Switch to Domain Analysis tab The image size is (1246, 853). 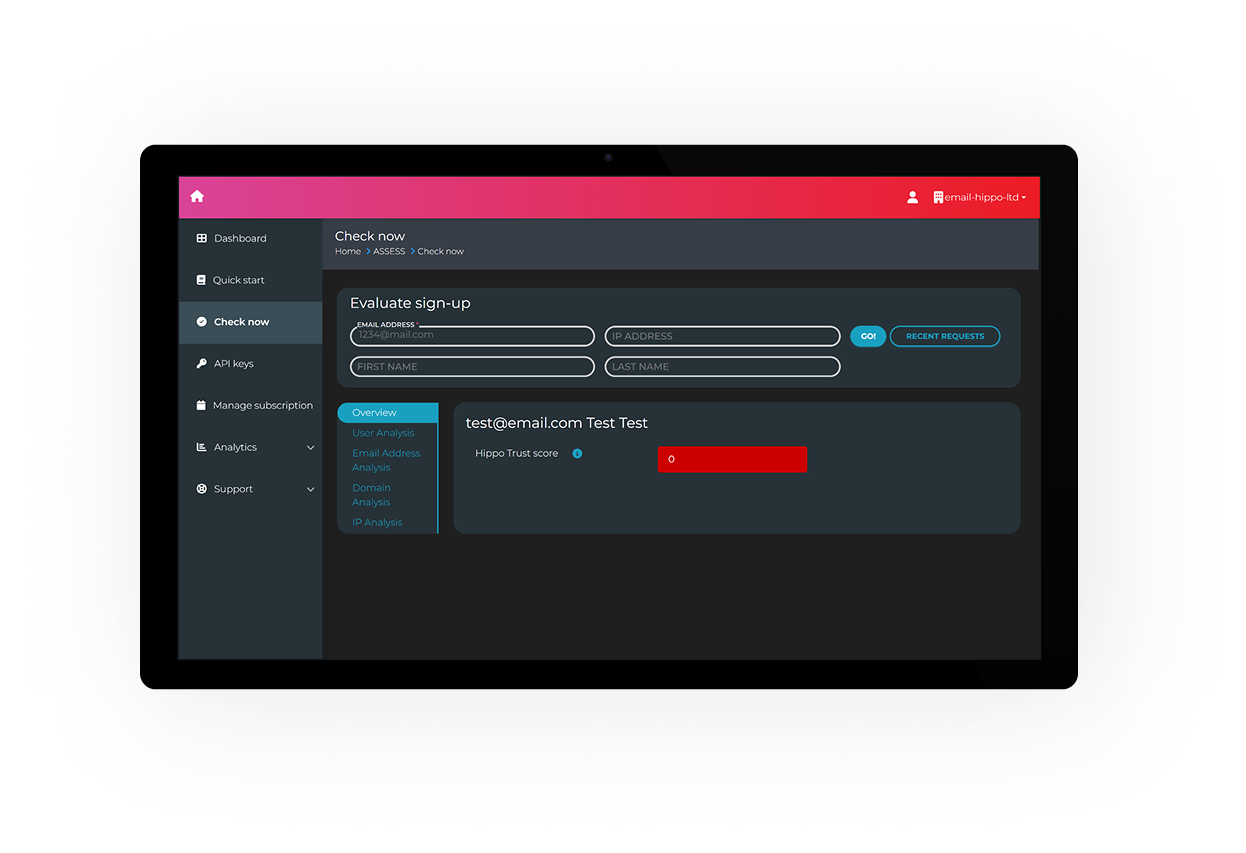(x=371, y=495)
